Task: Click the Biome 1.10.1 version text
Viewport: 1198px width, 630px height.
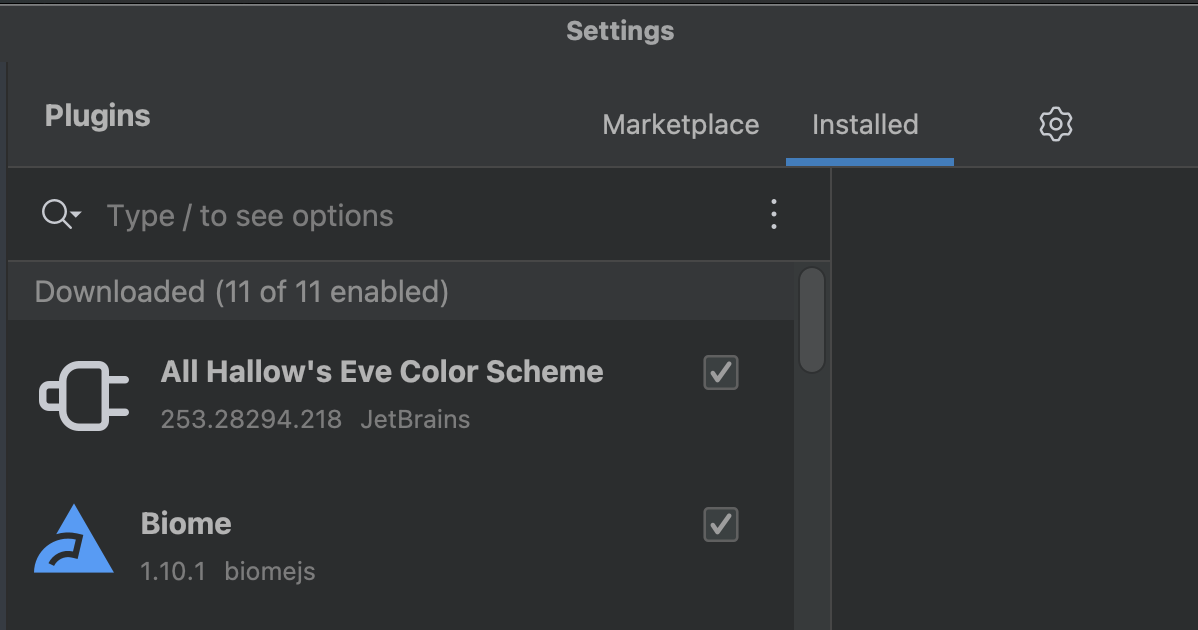Action: pyautogui.click(x=173, y=571)
